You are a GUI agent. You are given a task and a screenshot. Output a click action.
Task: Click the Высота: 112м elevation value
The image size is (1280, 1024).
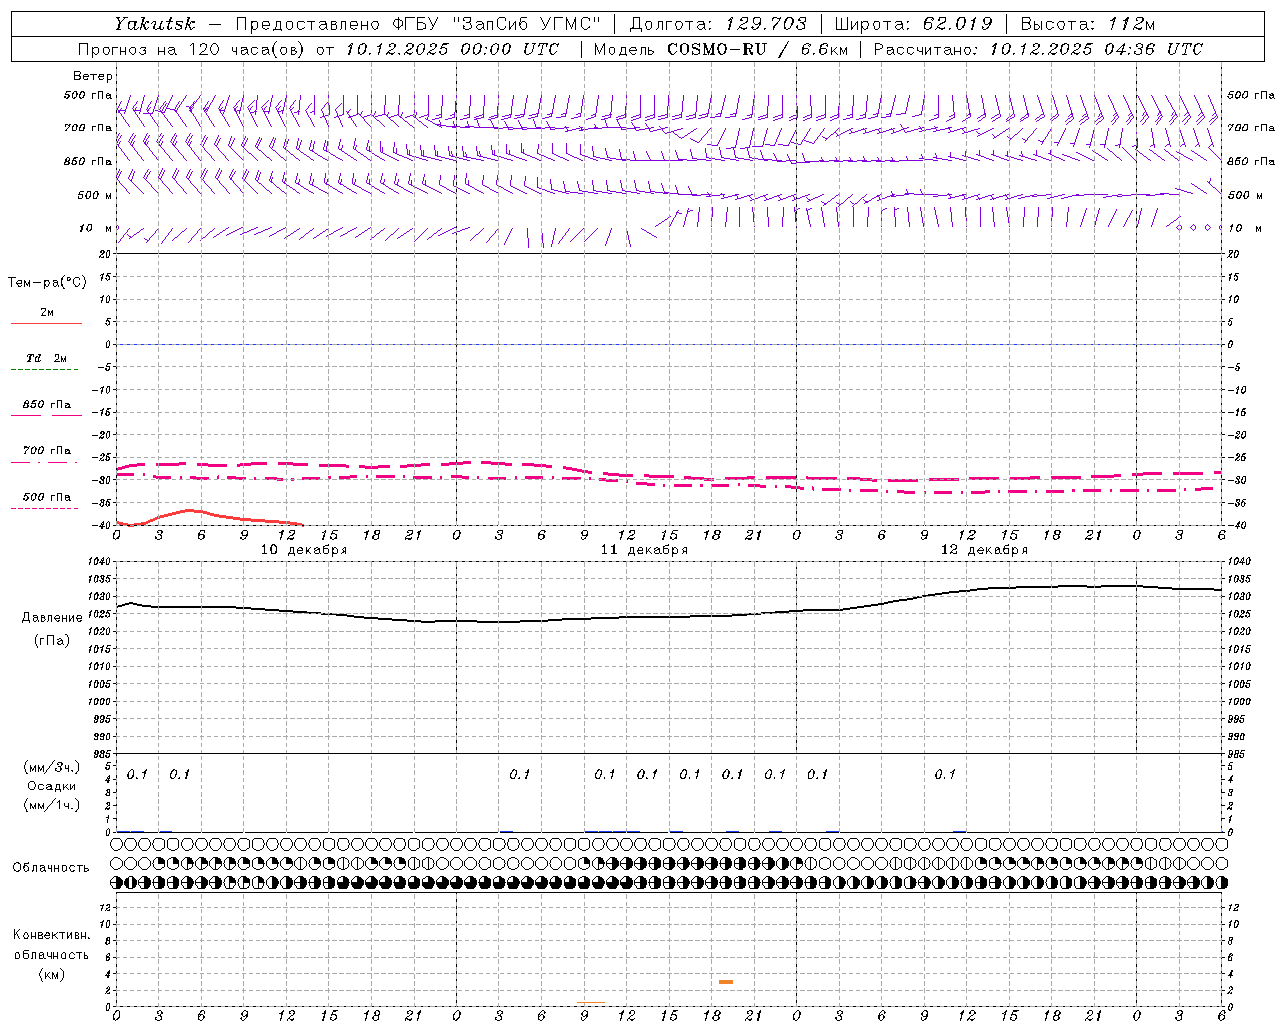1087,24
